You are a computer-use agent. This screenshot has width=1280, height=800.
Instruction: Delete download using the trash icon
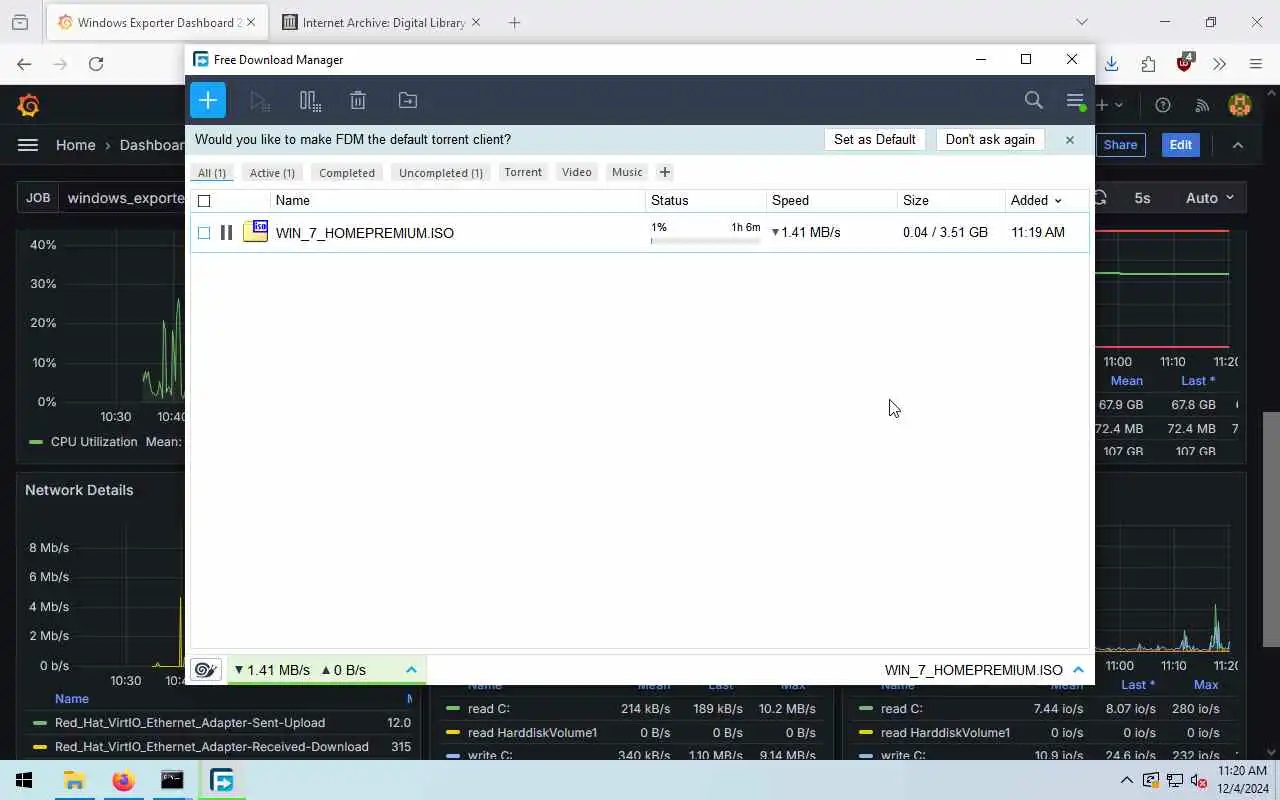(x=358, y=100)
